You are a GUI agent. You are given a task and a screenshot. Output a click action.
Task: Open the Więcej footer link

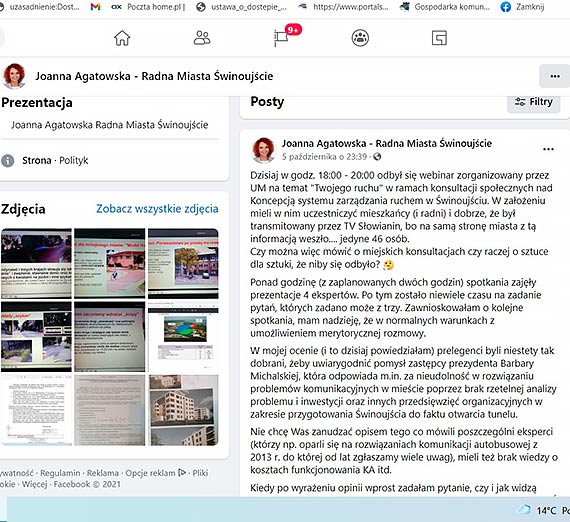pyautogui.click(x=35, y=484)
